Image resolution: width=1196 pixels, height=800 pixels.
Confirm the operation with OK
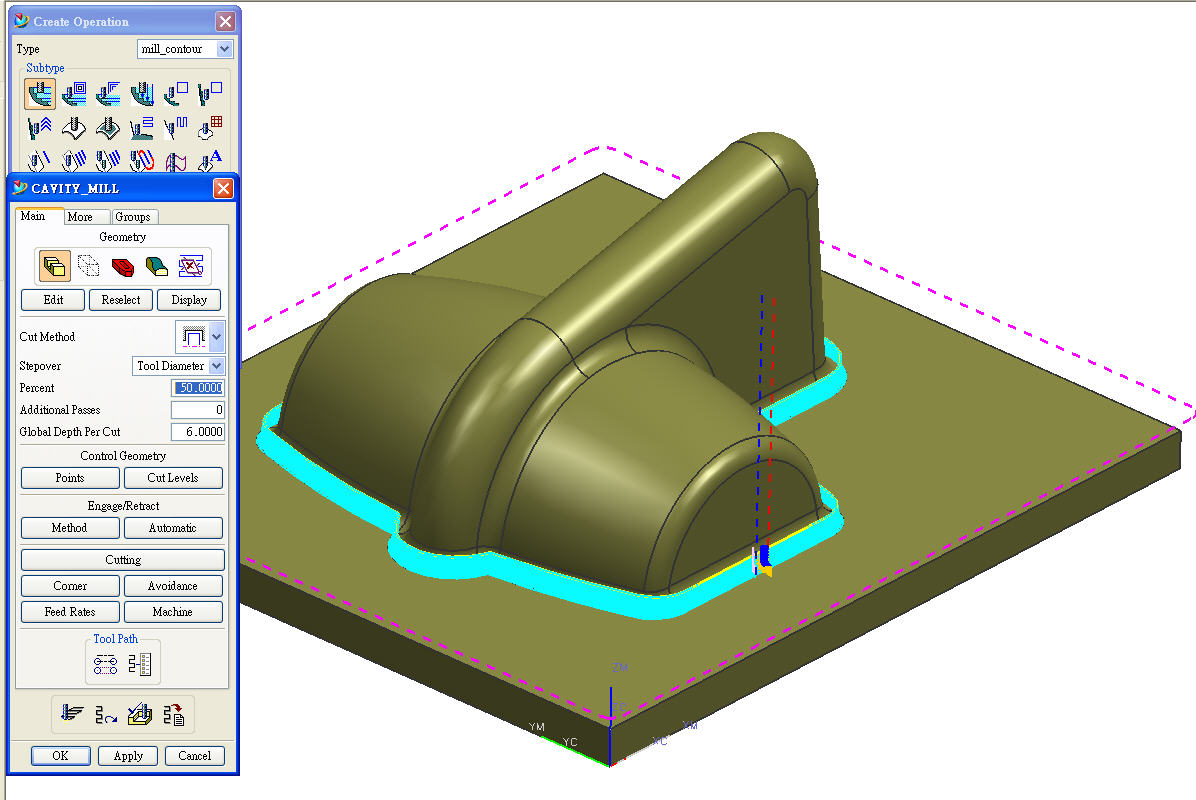[x=61, y=756]
